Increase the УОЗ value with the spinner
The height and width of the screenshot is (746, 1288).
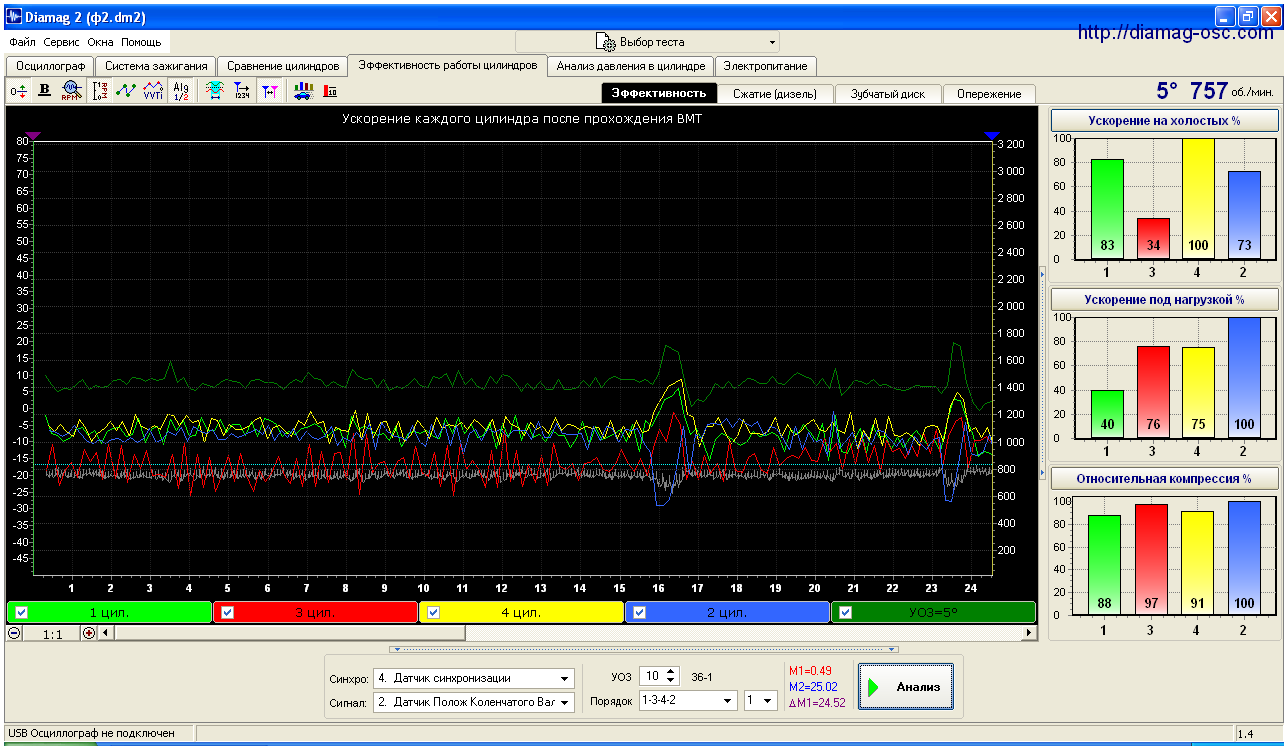[x=671, y=672]
